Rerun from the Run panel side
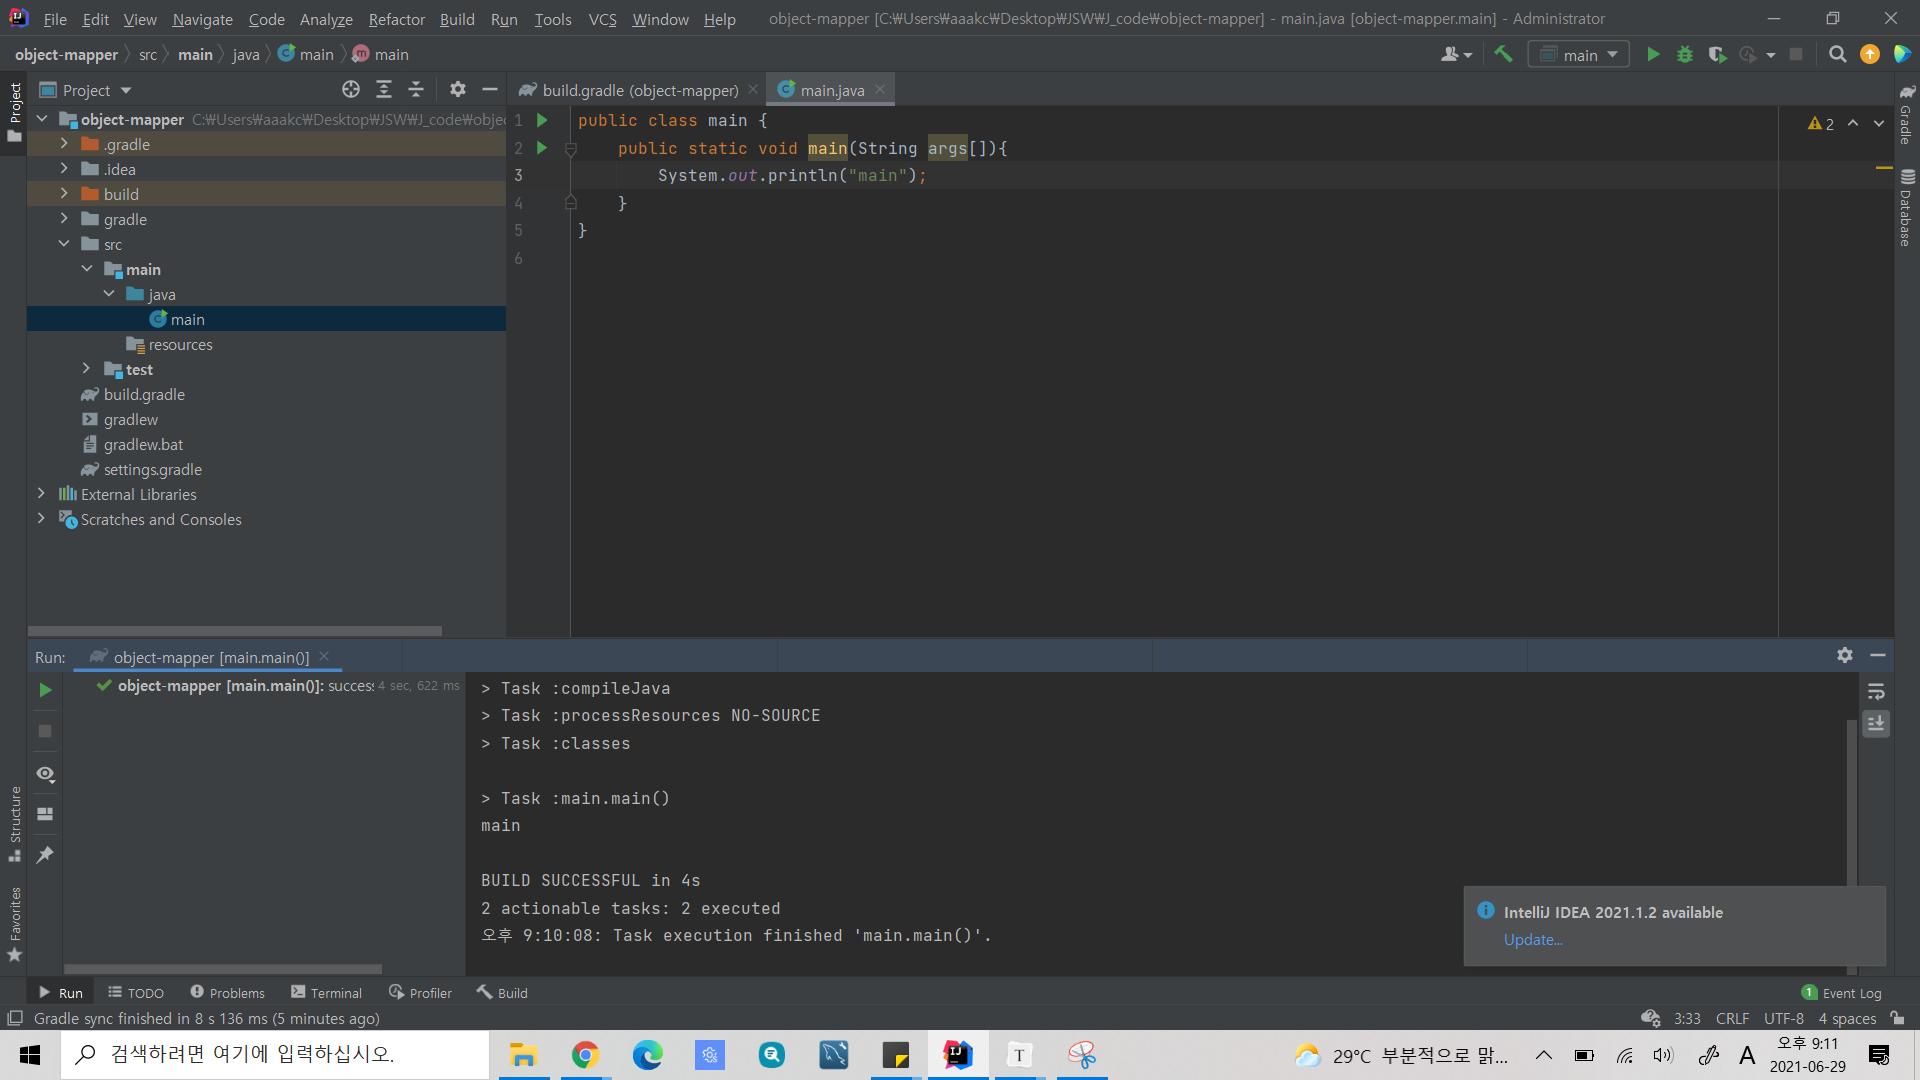 [45, 690]
